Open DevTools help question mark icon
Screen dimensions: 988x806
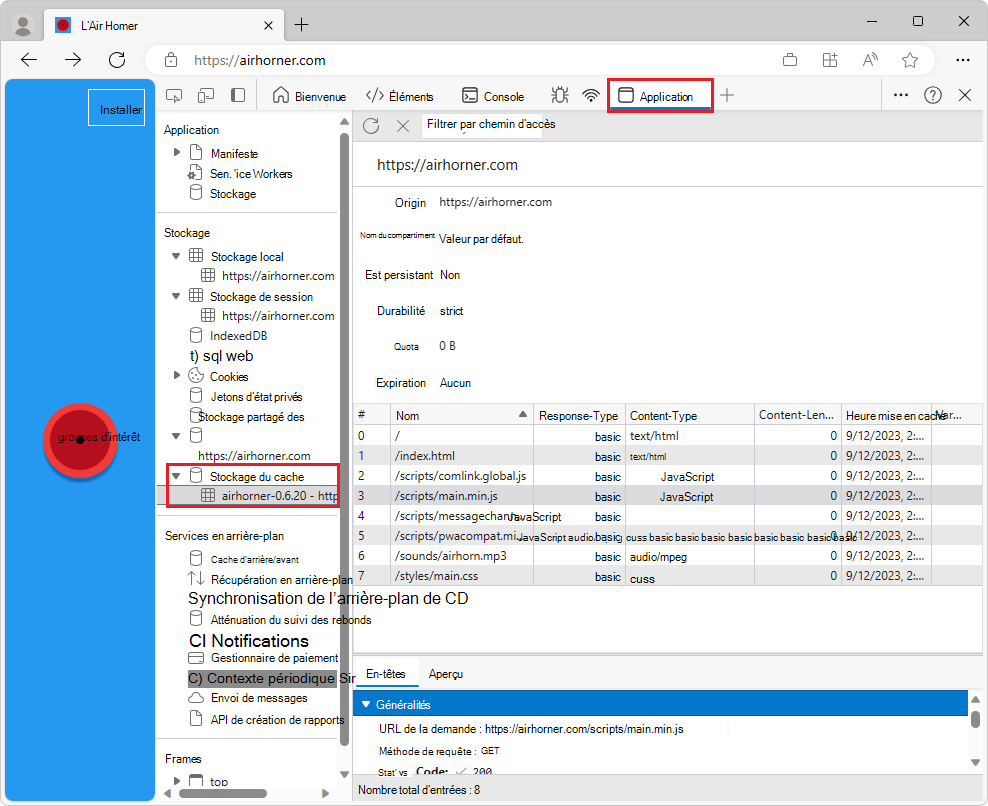click(x=933, y=95)
